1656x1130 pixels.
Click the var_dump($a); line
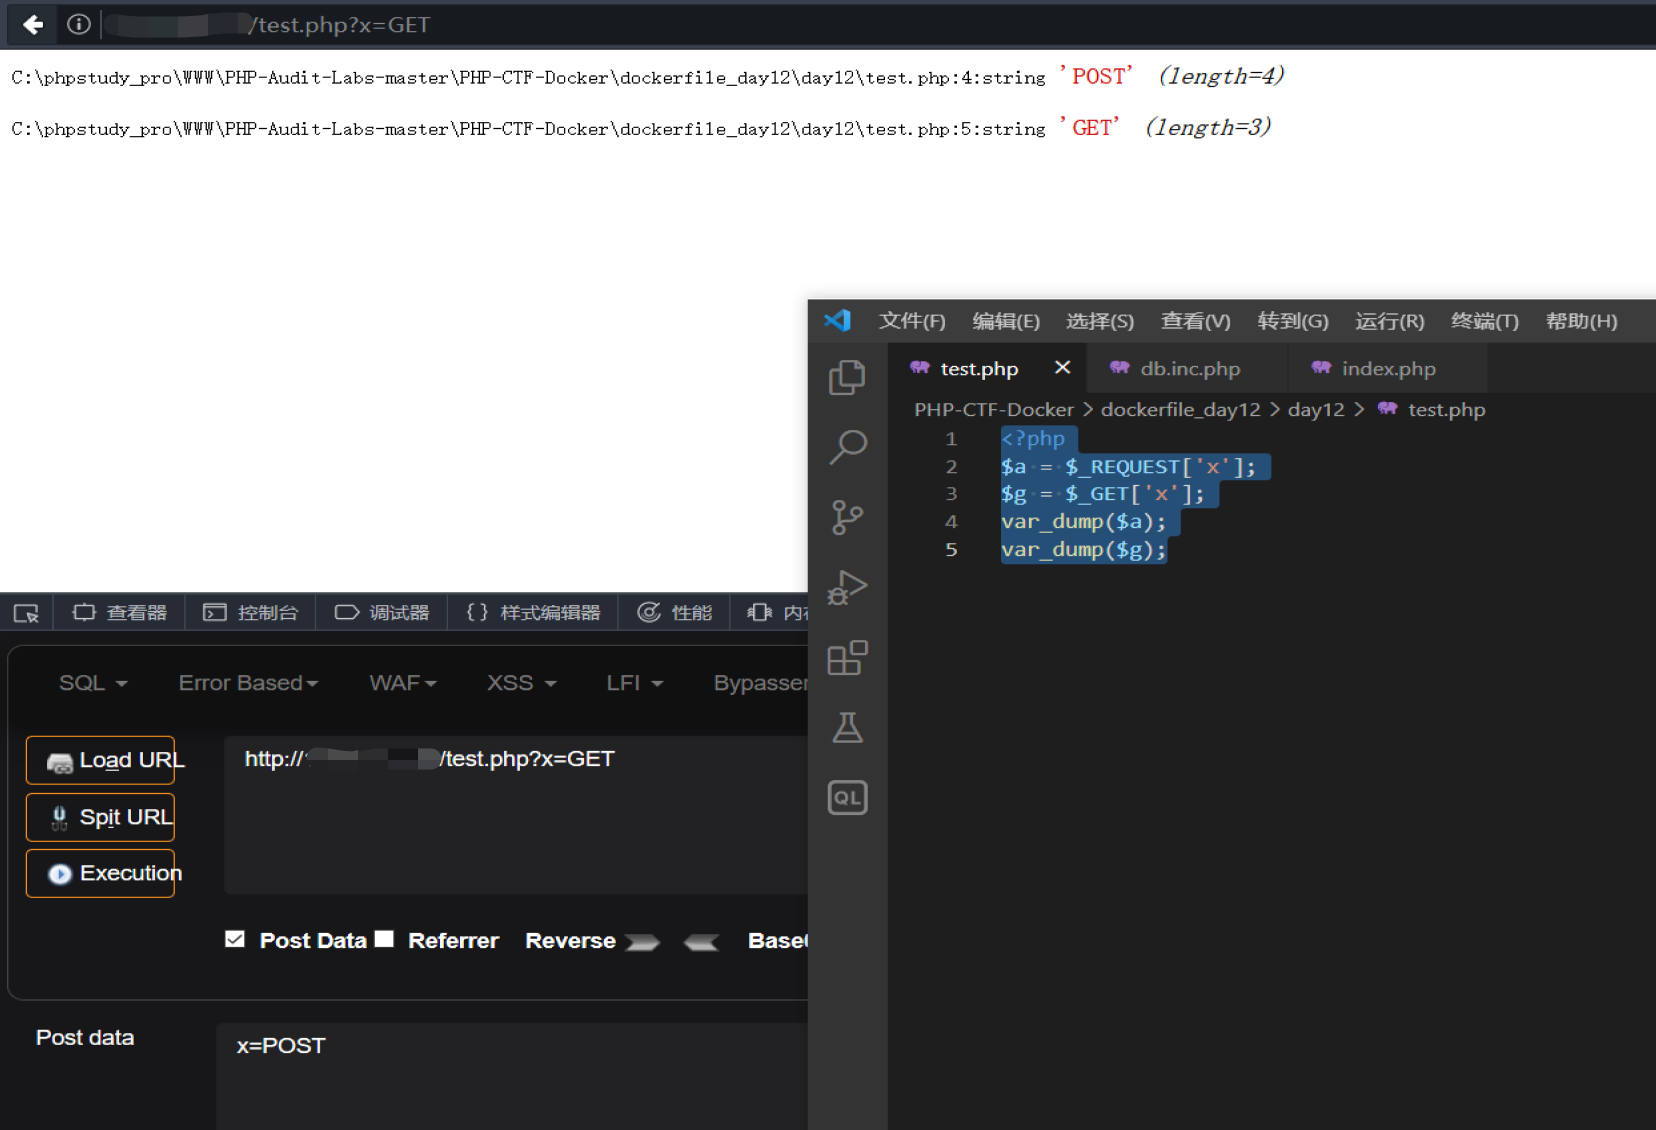tap(1083, 521)
